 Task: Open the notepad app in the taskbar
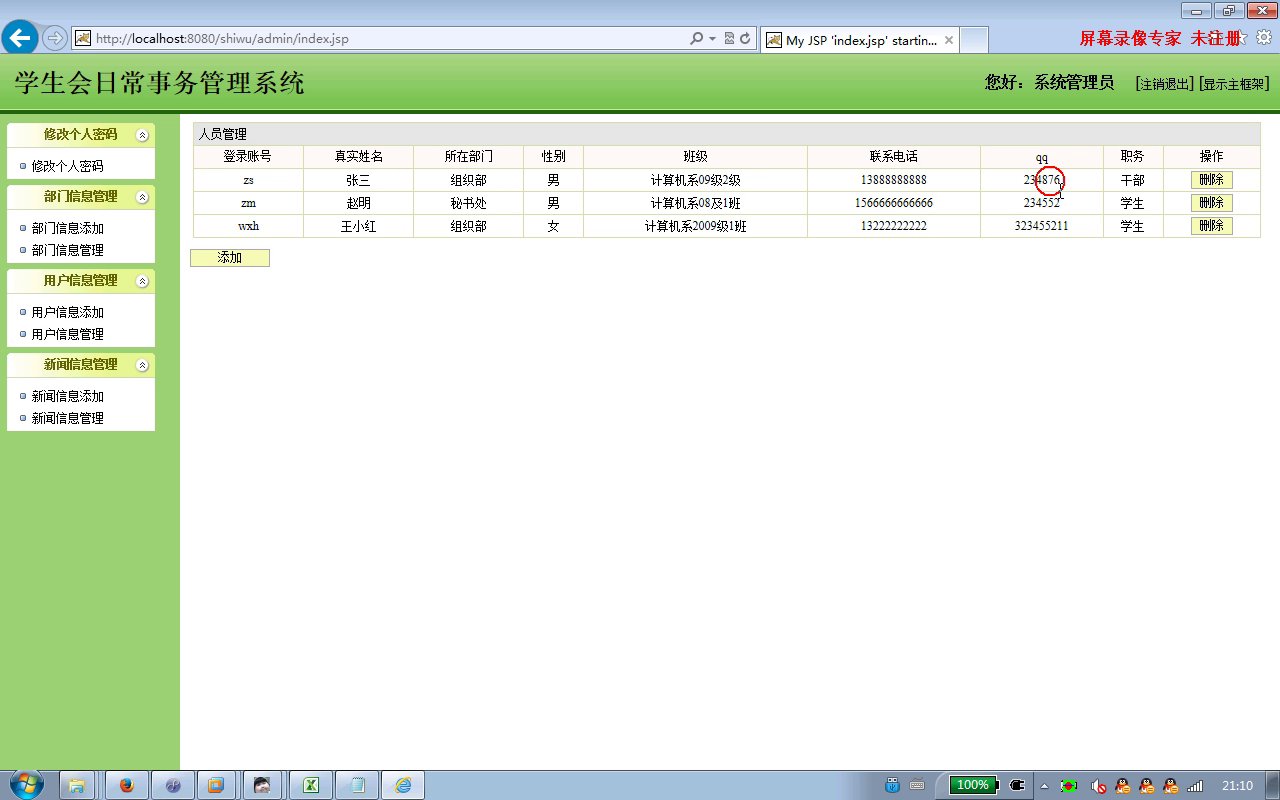pos(356,785)
